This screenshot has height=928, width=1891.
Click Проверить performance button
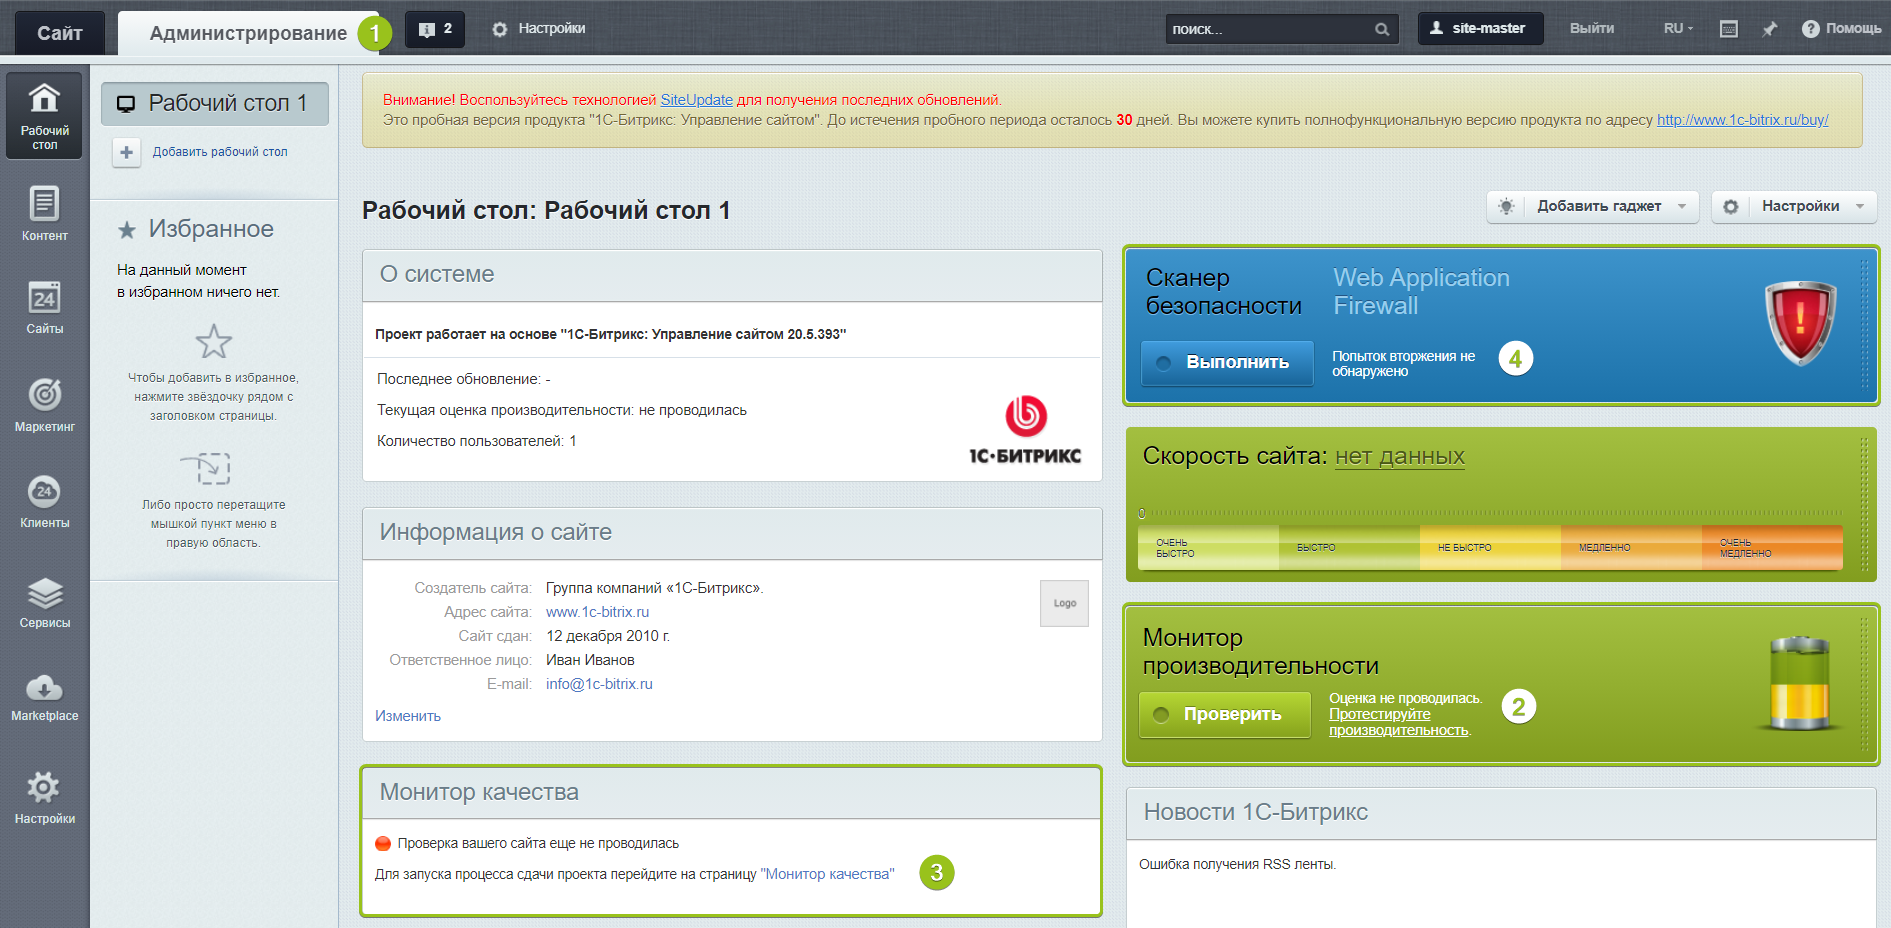point(1225,714)
